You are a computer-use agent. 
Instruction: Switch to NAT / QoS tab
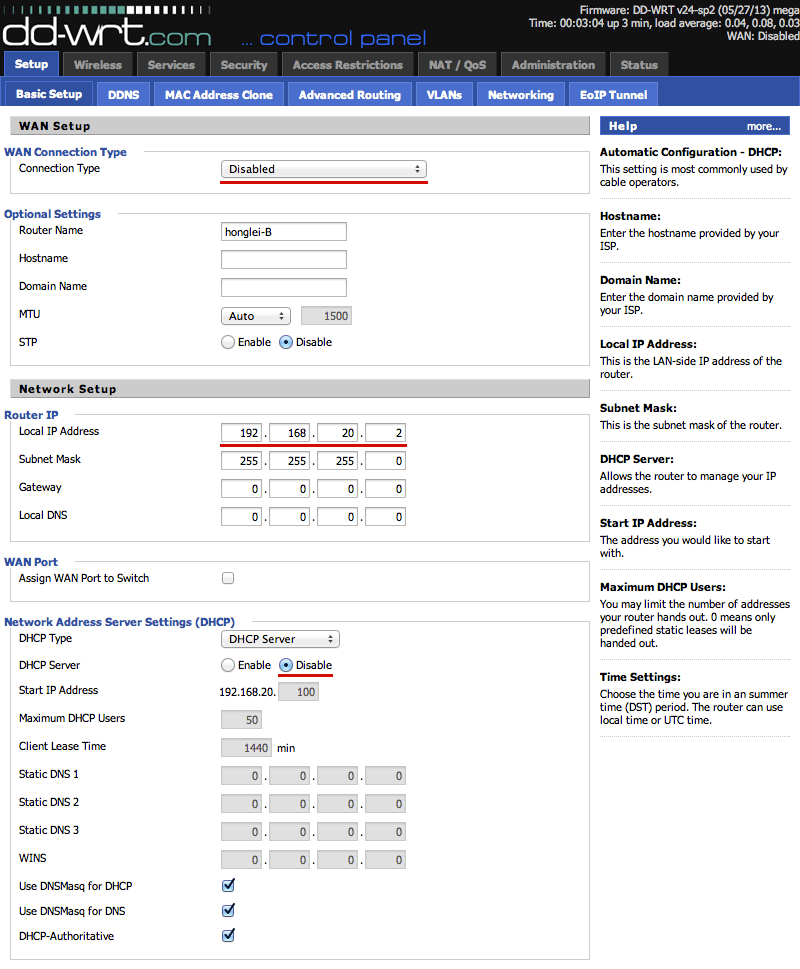point(458,65)
